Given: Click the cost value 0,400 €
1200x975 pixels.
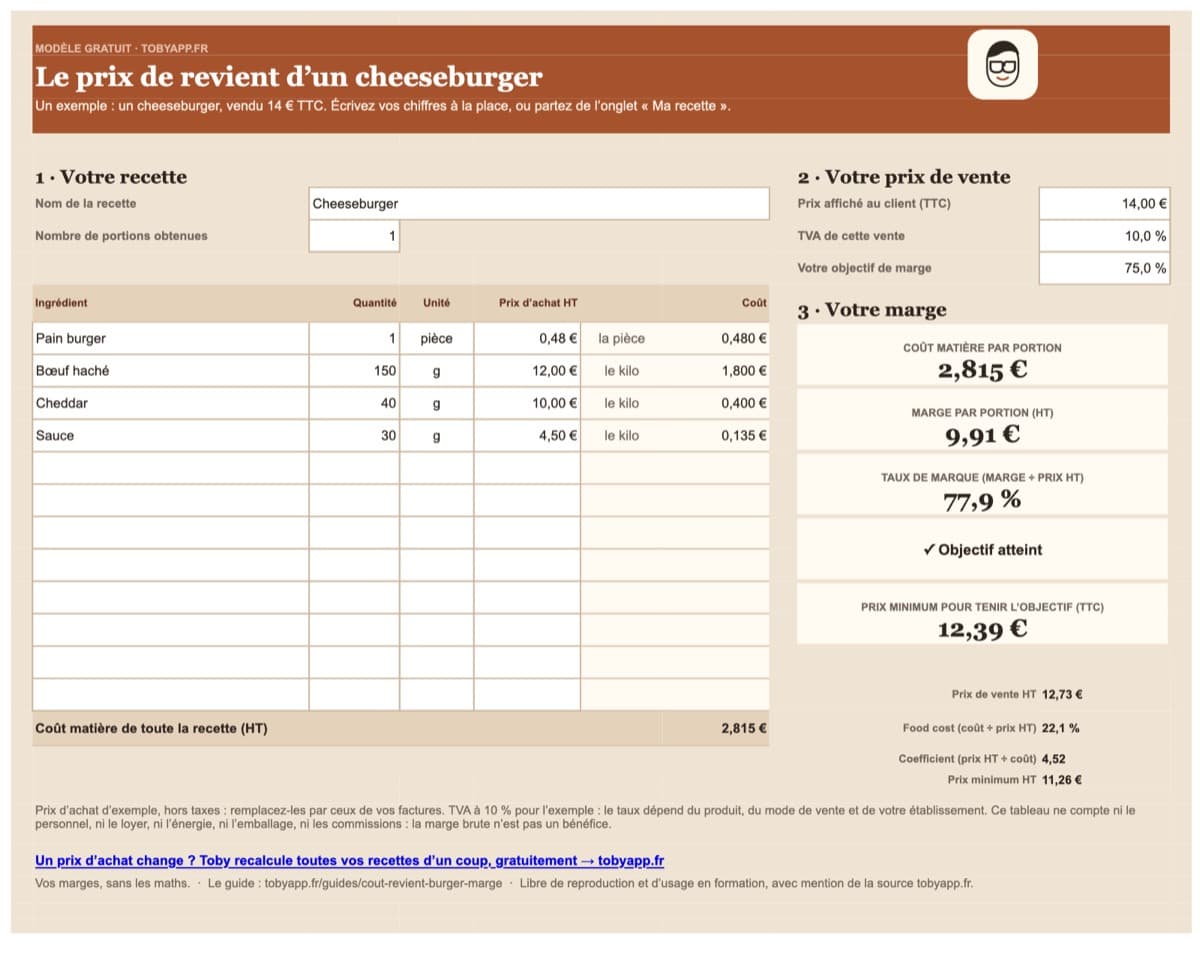Looking at the screenshot, I should [x=744, y=403].
